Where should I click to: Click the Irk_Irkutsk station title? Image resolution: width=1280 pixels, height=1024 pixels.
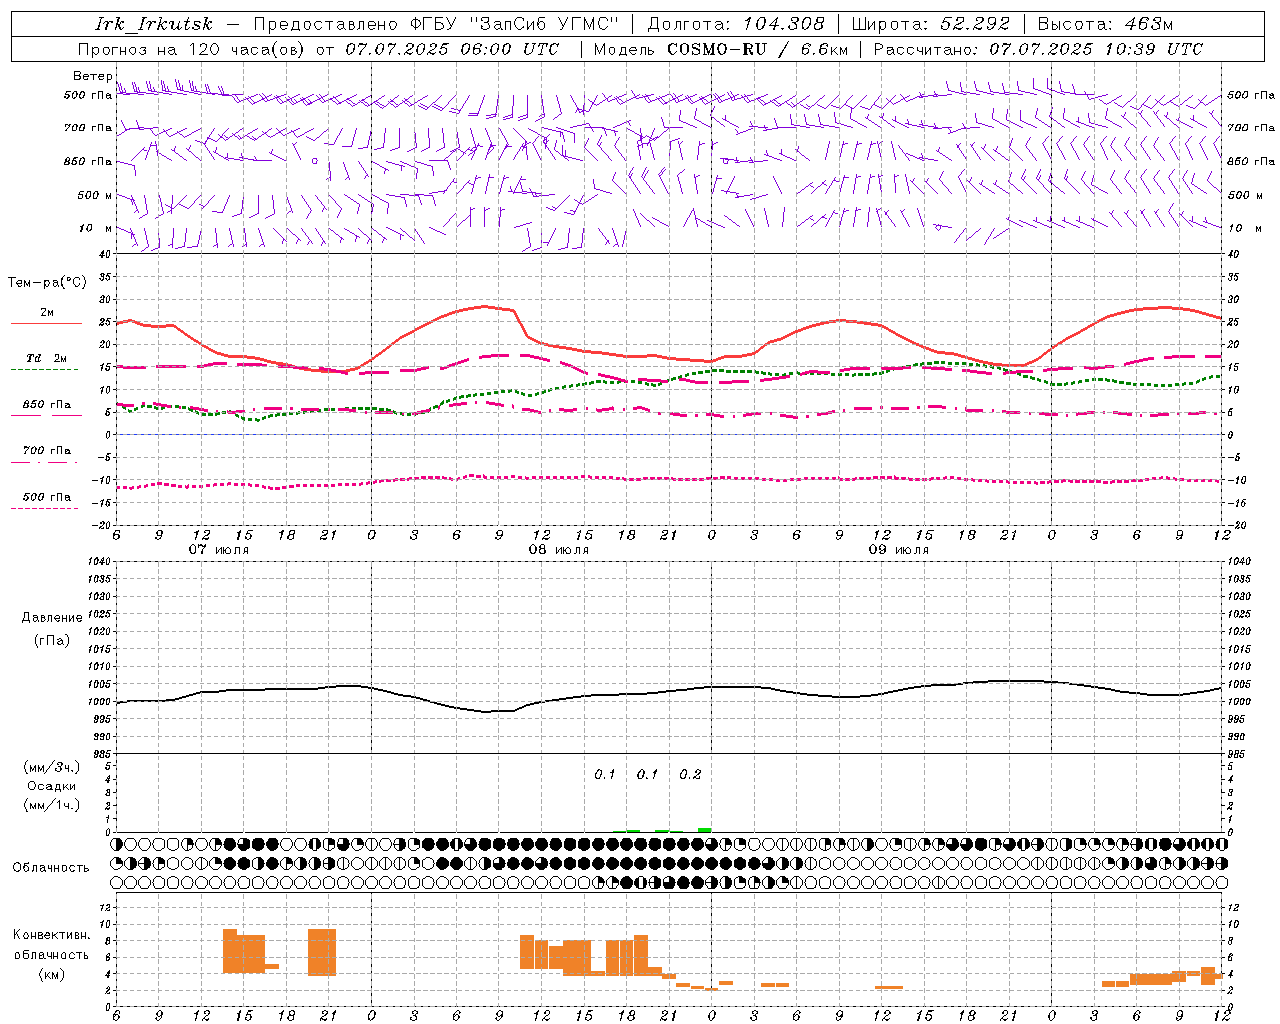click(154, 24)
